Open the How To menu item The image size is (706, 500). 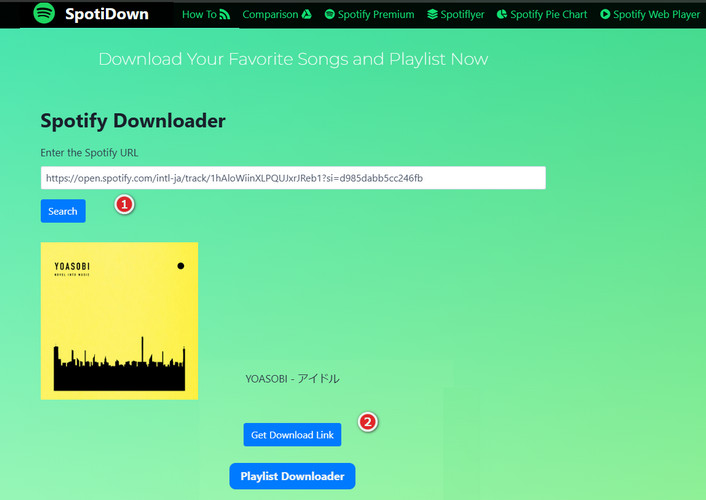pos(199,14)
